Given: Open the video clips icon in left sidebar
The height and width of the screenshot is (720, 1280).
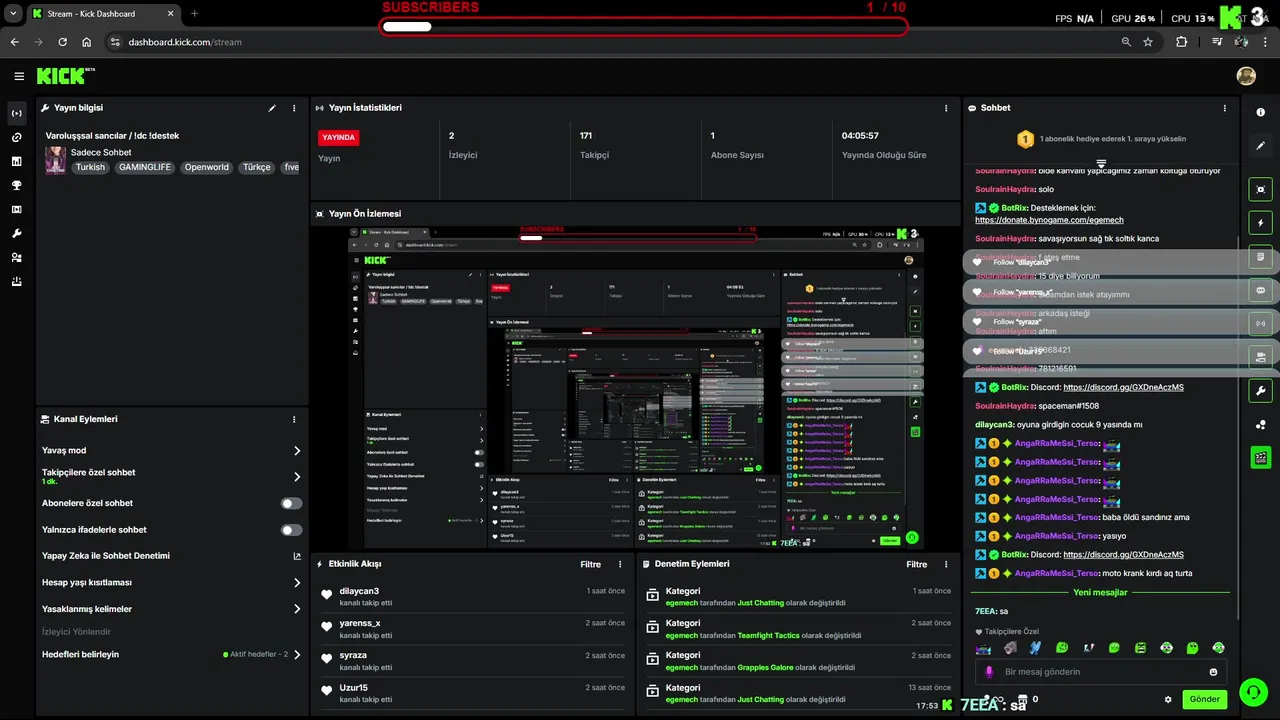Looking at the screenshot, I should click(17, 209).
